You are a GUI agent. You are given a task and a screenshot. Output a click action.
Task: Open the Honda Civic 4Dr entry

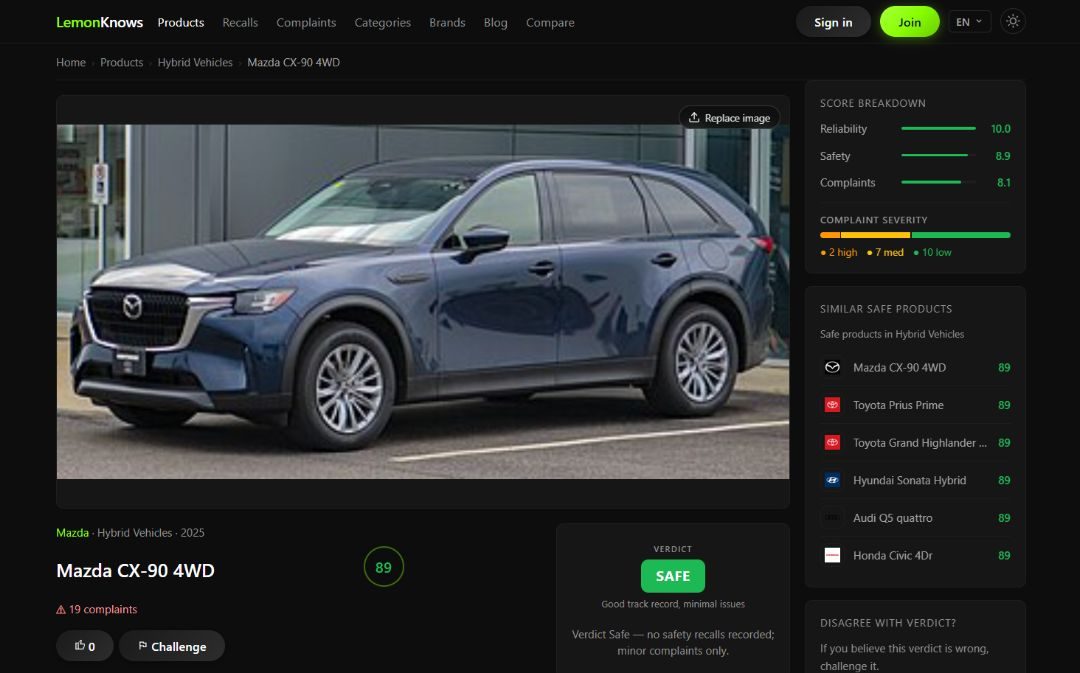[915, 555]
